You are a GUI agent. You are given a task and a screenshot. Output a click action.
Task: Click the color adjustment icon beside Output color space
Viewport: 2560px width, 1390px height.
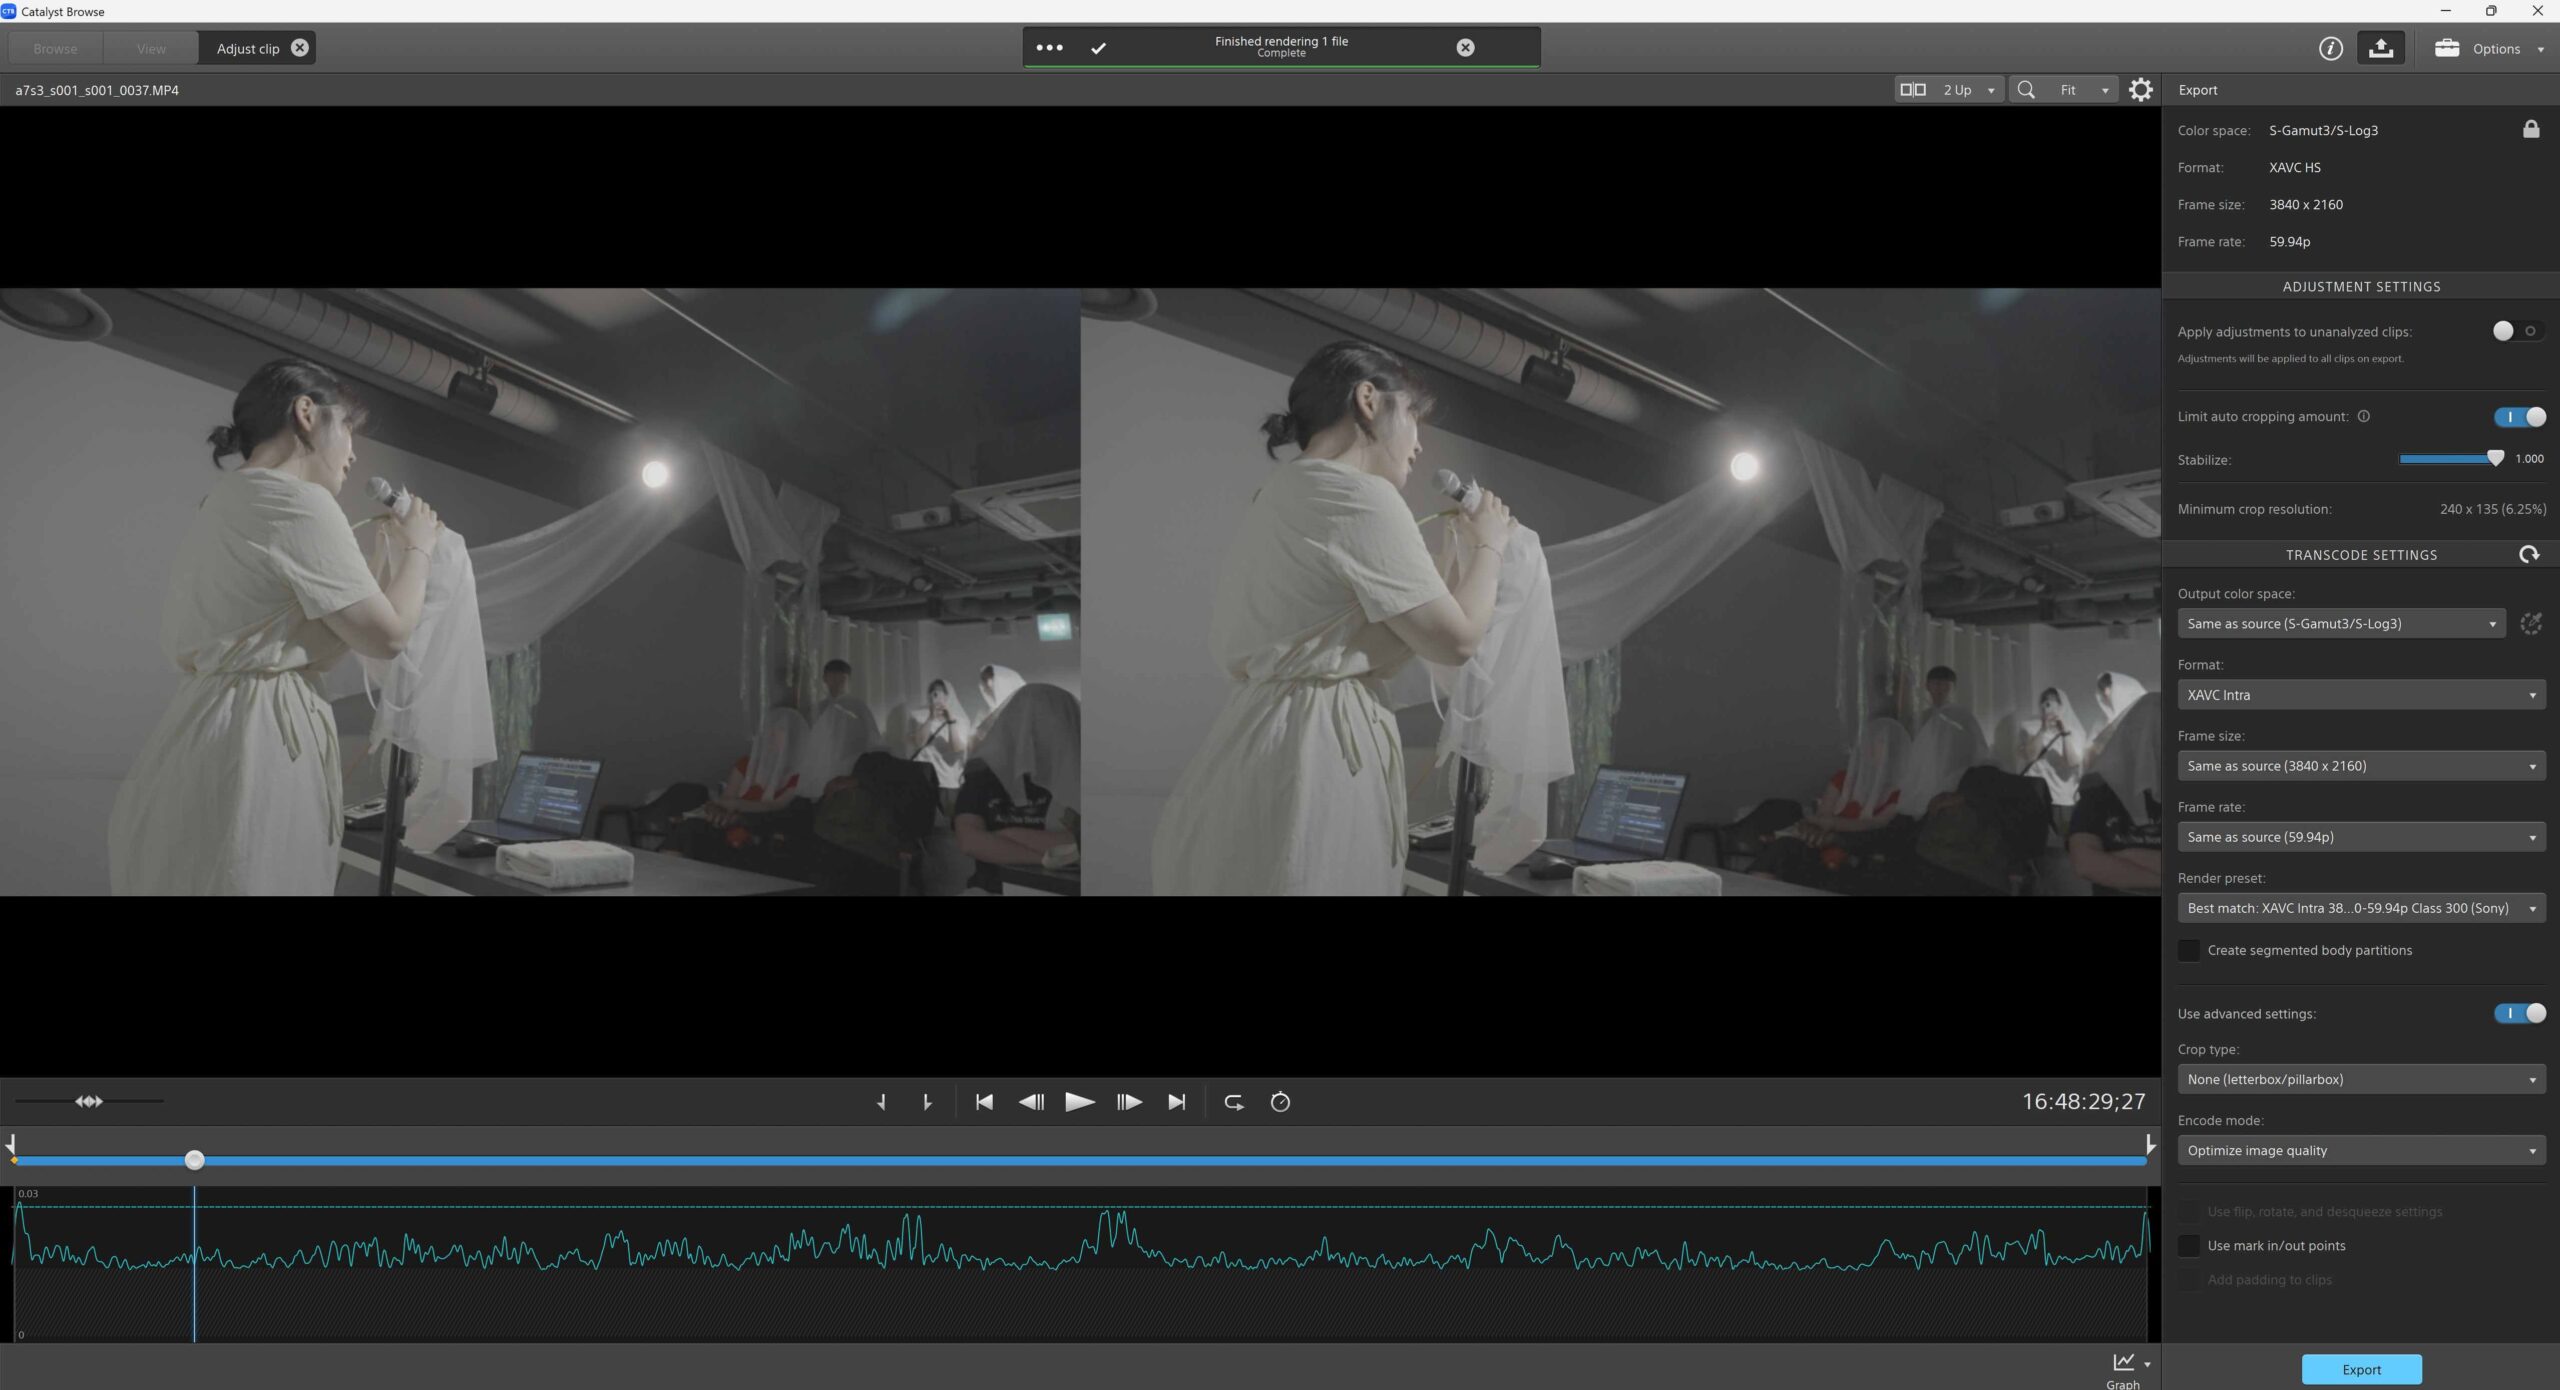[x=2531, y=624]
